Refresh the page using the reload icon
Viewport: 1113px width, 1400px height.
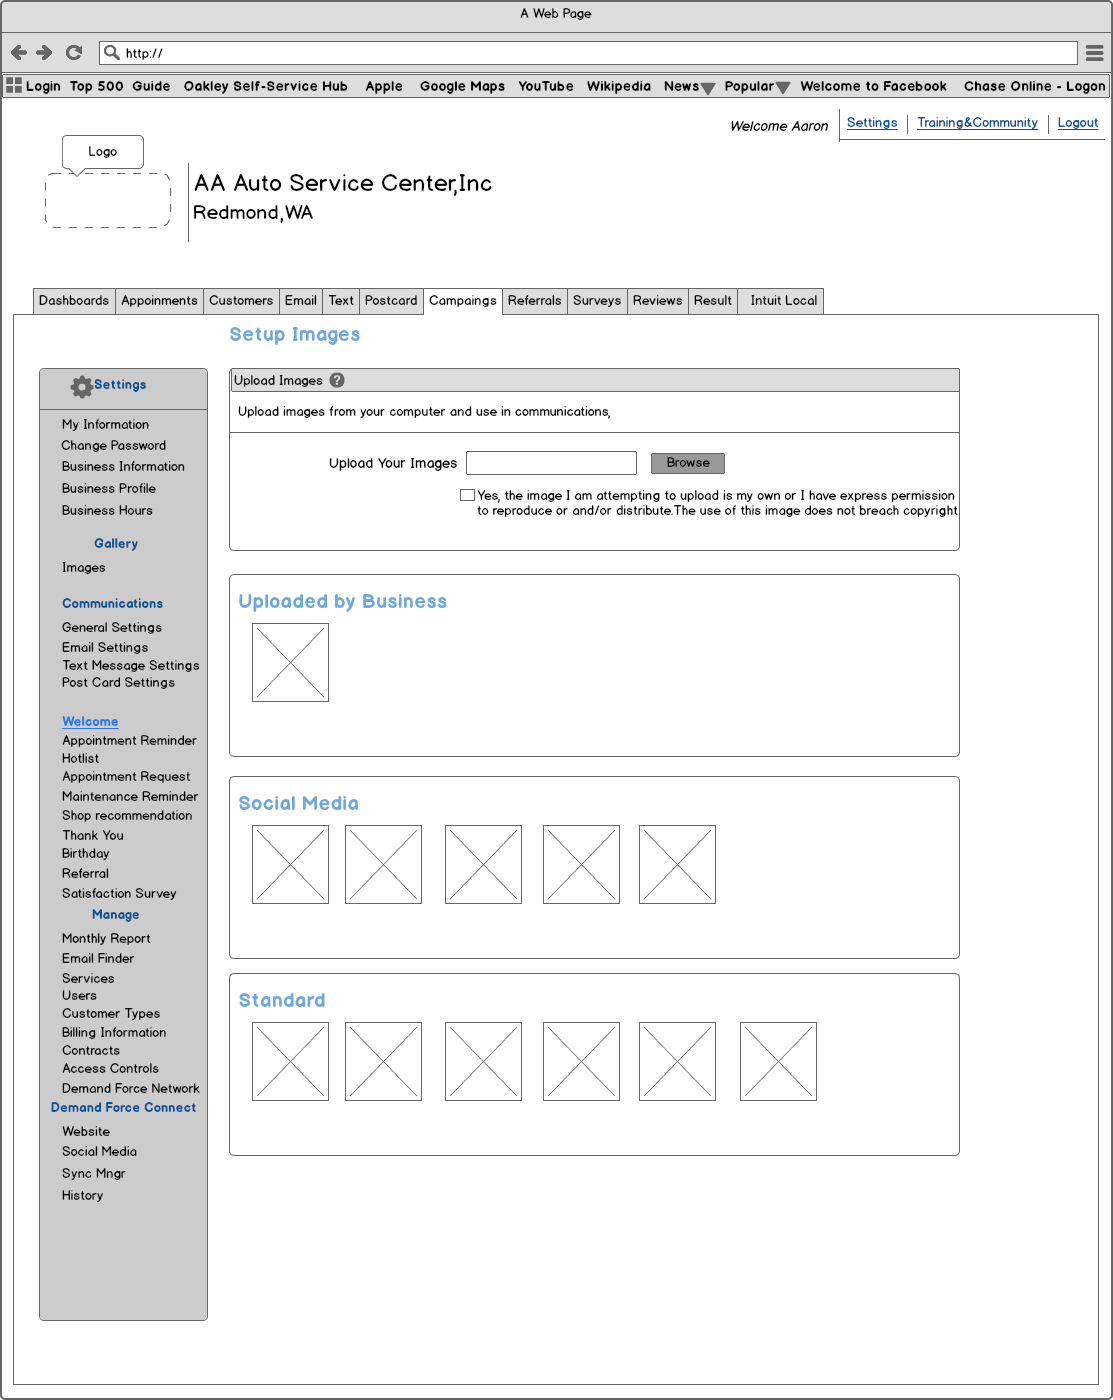click(x=73, y=52)
